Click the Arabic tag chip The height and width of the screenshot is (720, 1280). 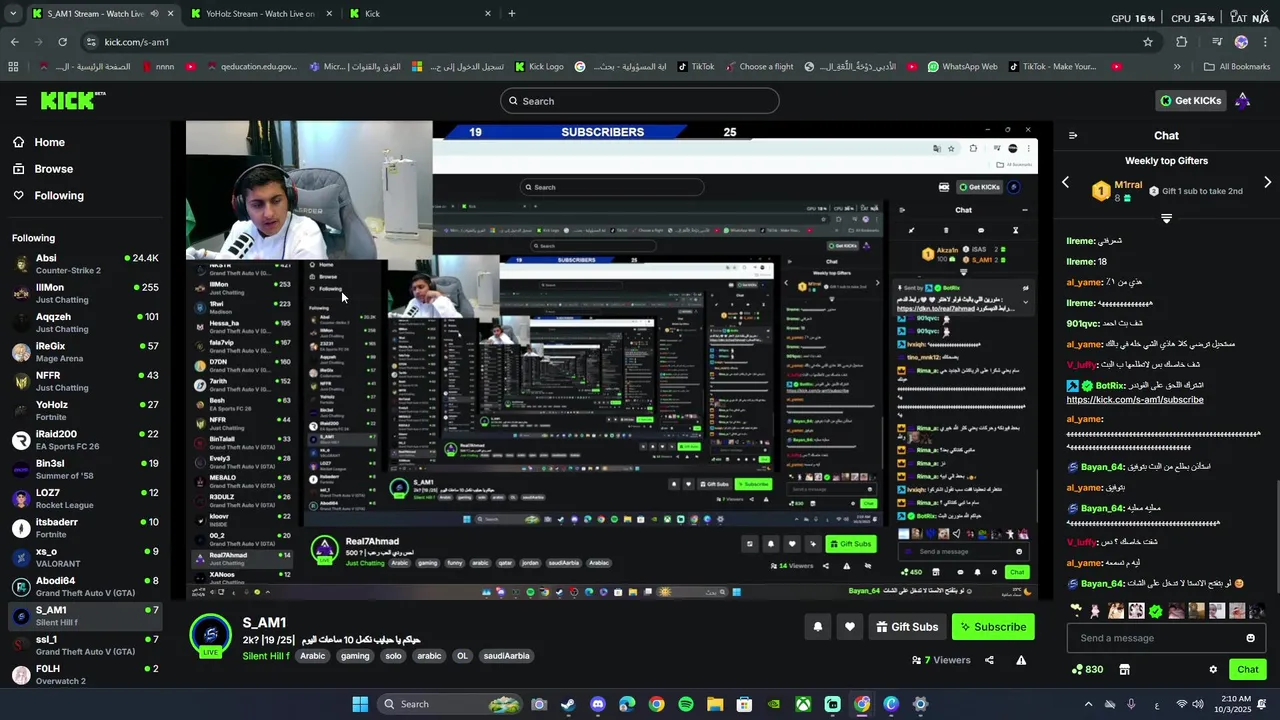point(313,656)
